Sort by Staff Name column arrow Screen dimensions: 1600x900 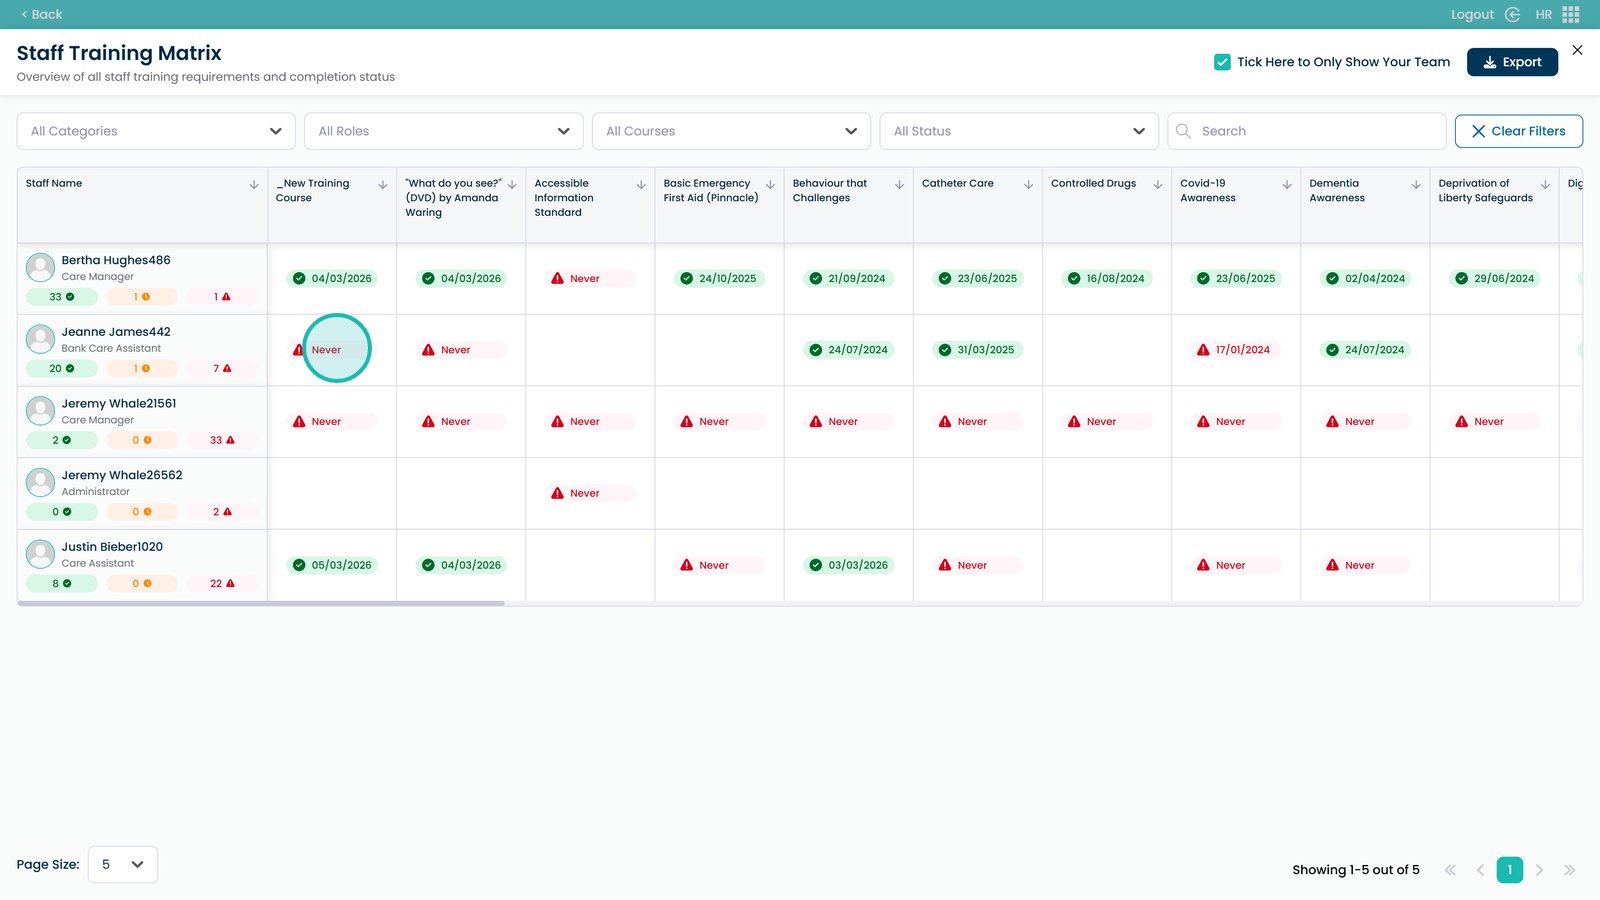pyautogui.click(x=254, y=185)
